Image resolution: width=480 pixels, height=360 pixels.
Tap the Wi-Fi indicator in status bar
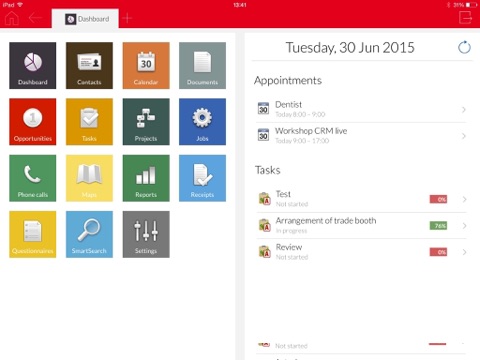(x=20, y=5)
